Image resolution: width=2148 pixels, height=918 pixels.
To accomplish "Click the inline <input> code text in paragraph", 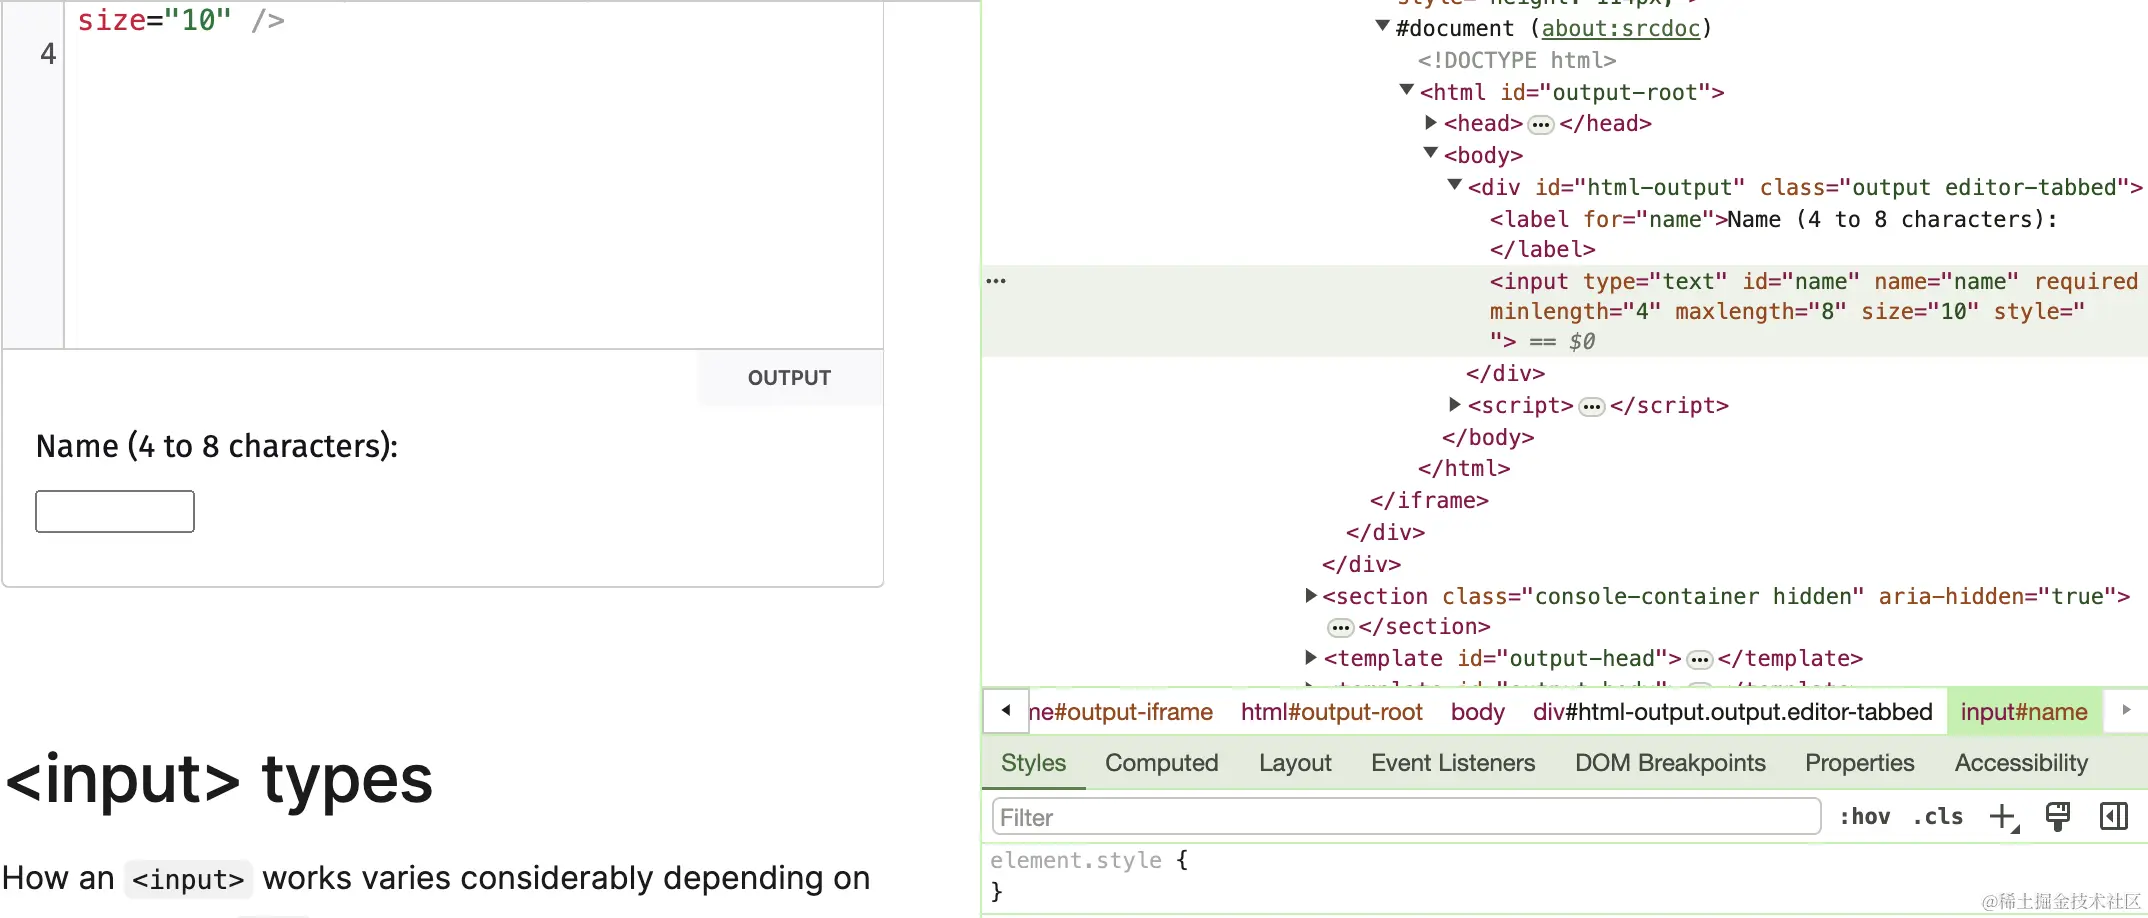I will 188,880.
